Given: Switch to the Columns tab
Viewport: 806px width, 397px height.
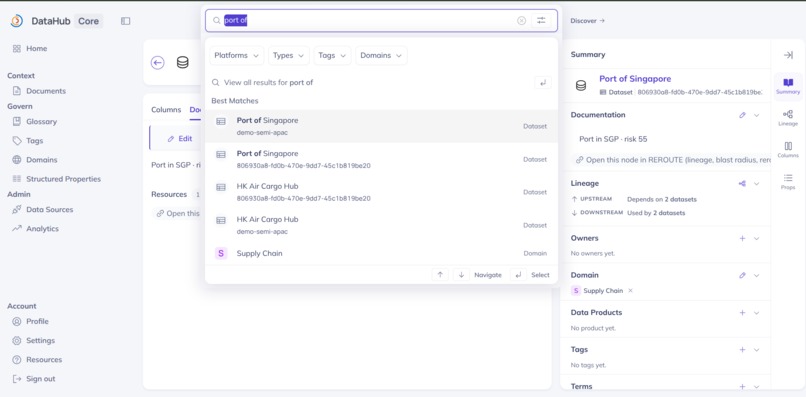Looking at the screenshot, I should [166, 110].
